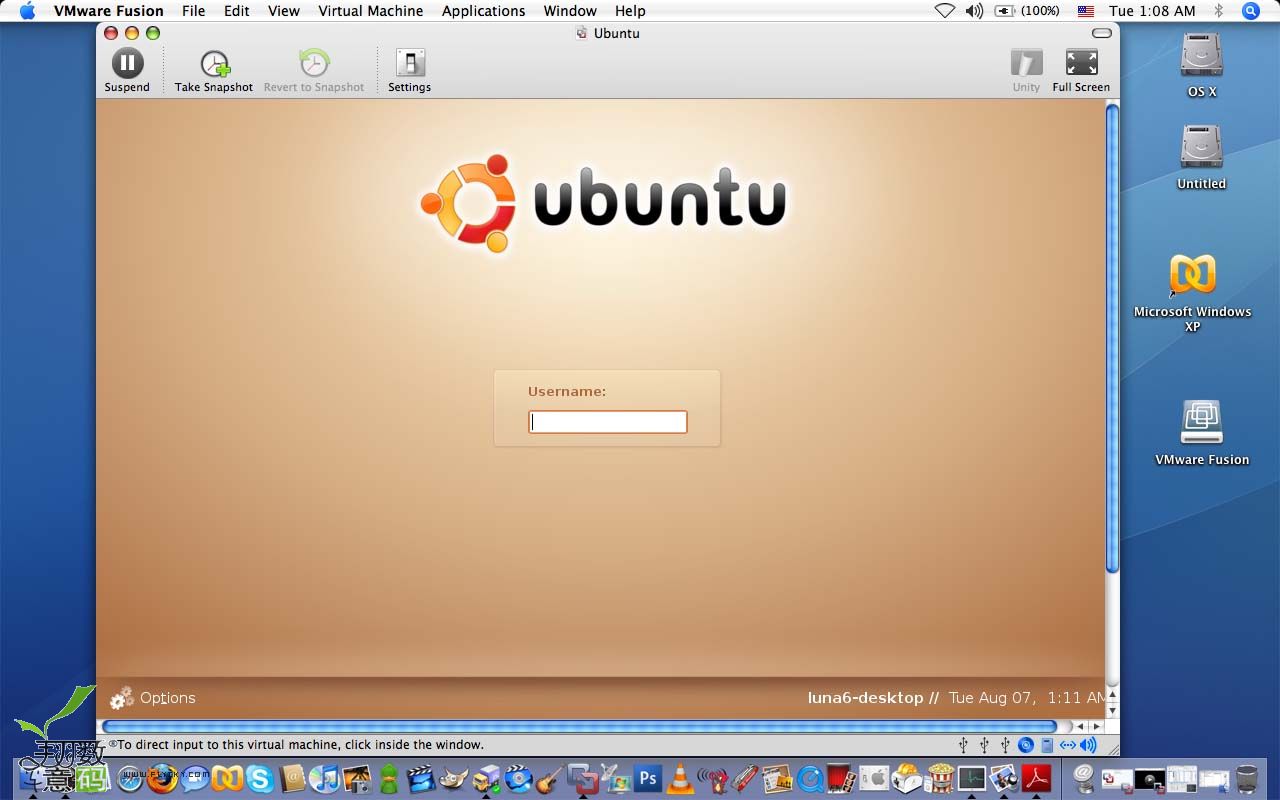
Task: Click the Bluetooth menu bar icon
Action: [1219, 11]
